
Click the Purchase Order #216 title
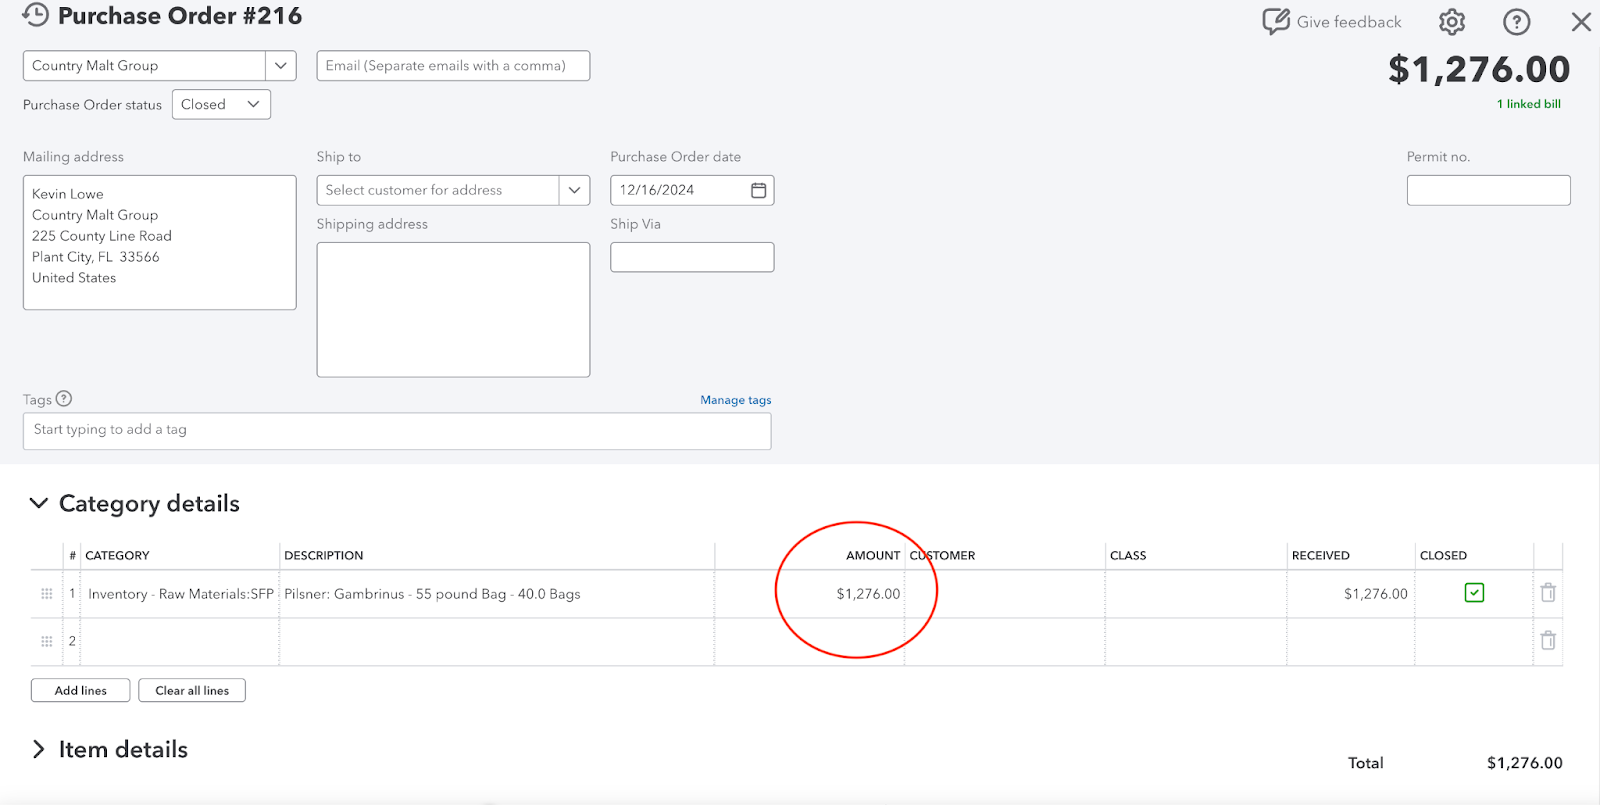pyautogui.click(x=180, y=16)
